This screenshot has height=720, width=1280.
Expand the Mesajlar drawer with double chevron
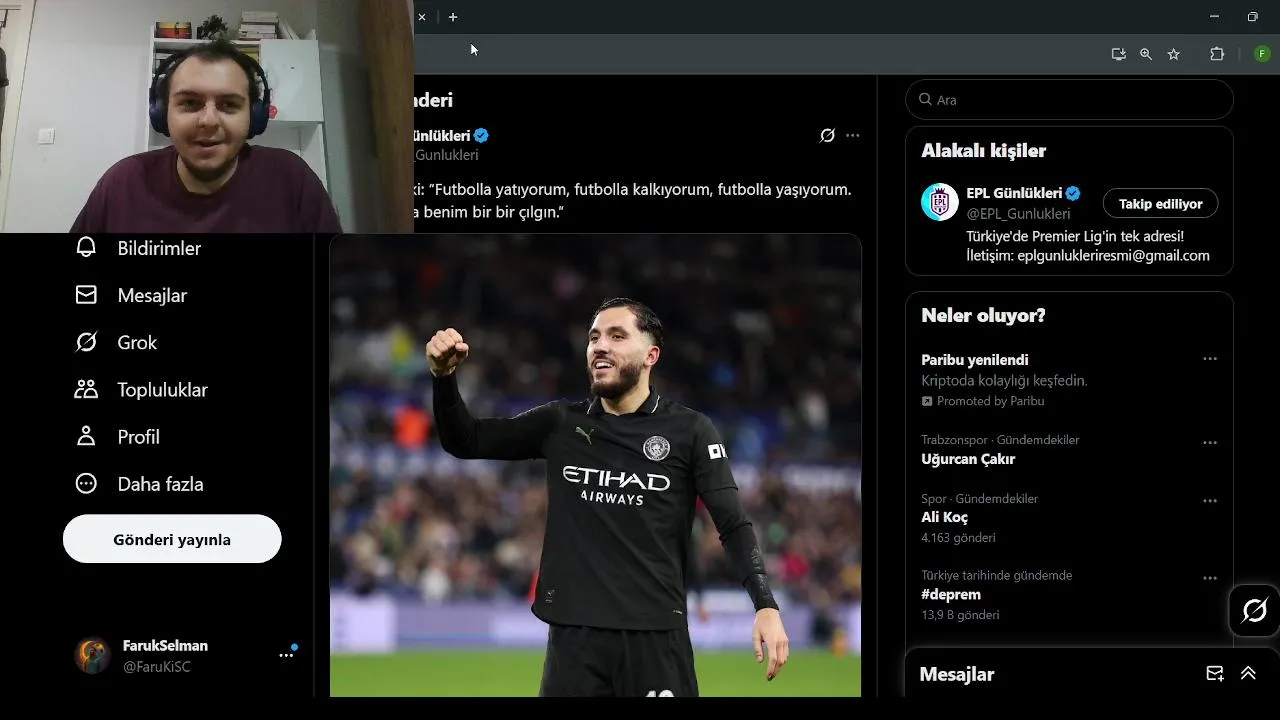(1248, 673)
